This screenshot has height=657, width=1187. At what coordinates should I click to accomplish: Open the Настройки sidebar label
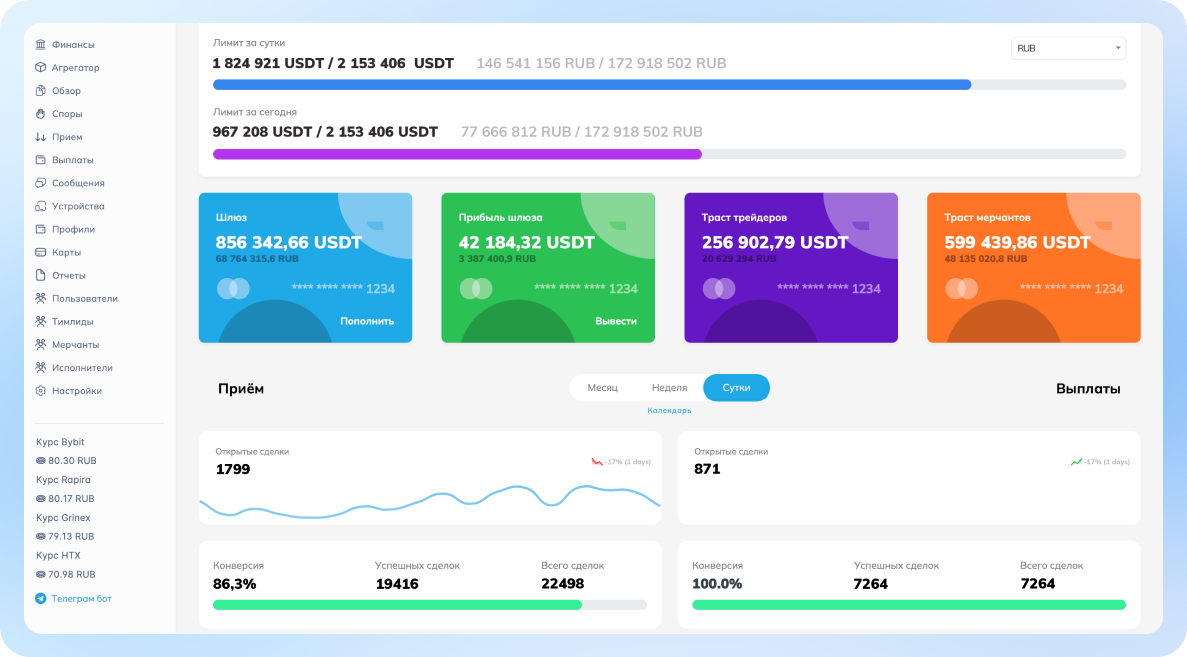tap(76, 391)
